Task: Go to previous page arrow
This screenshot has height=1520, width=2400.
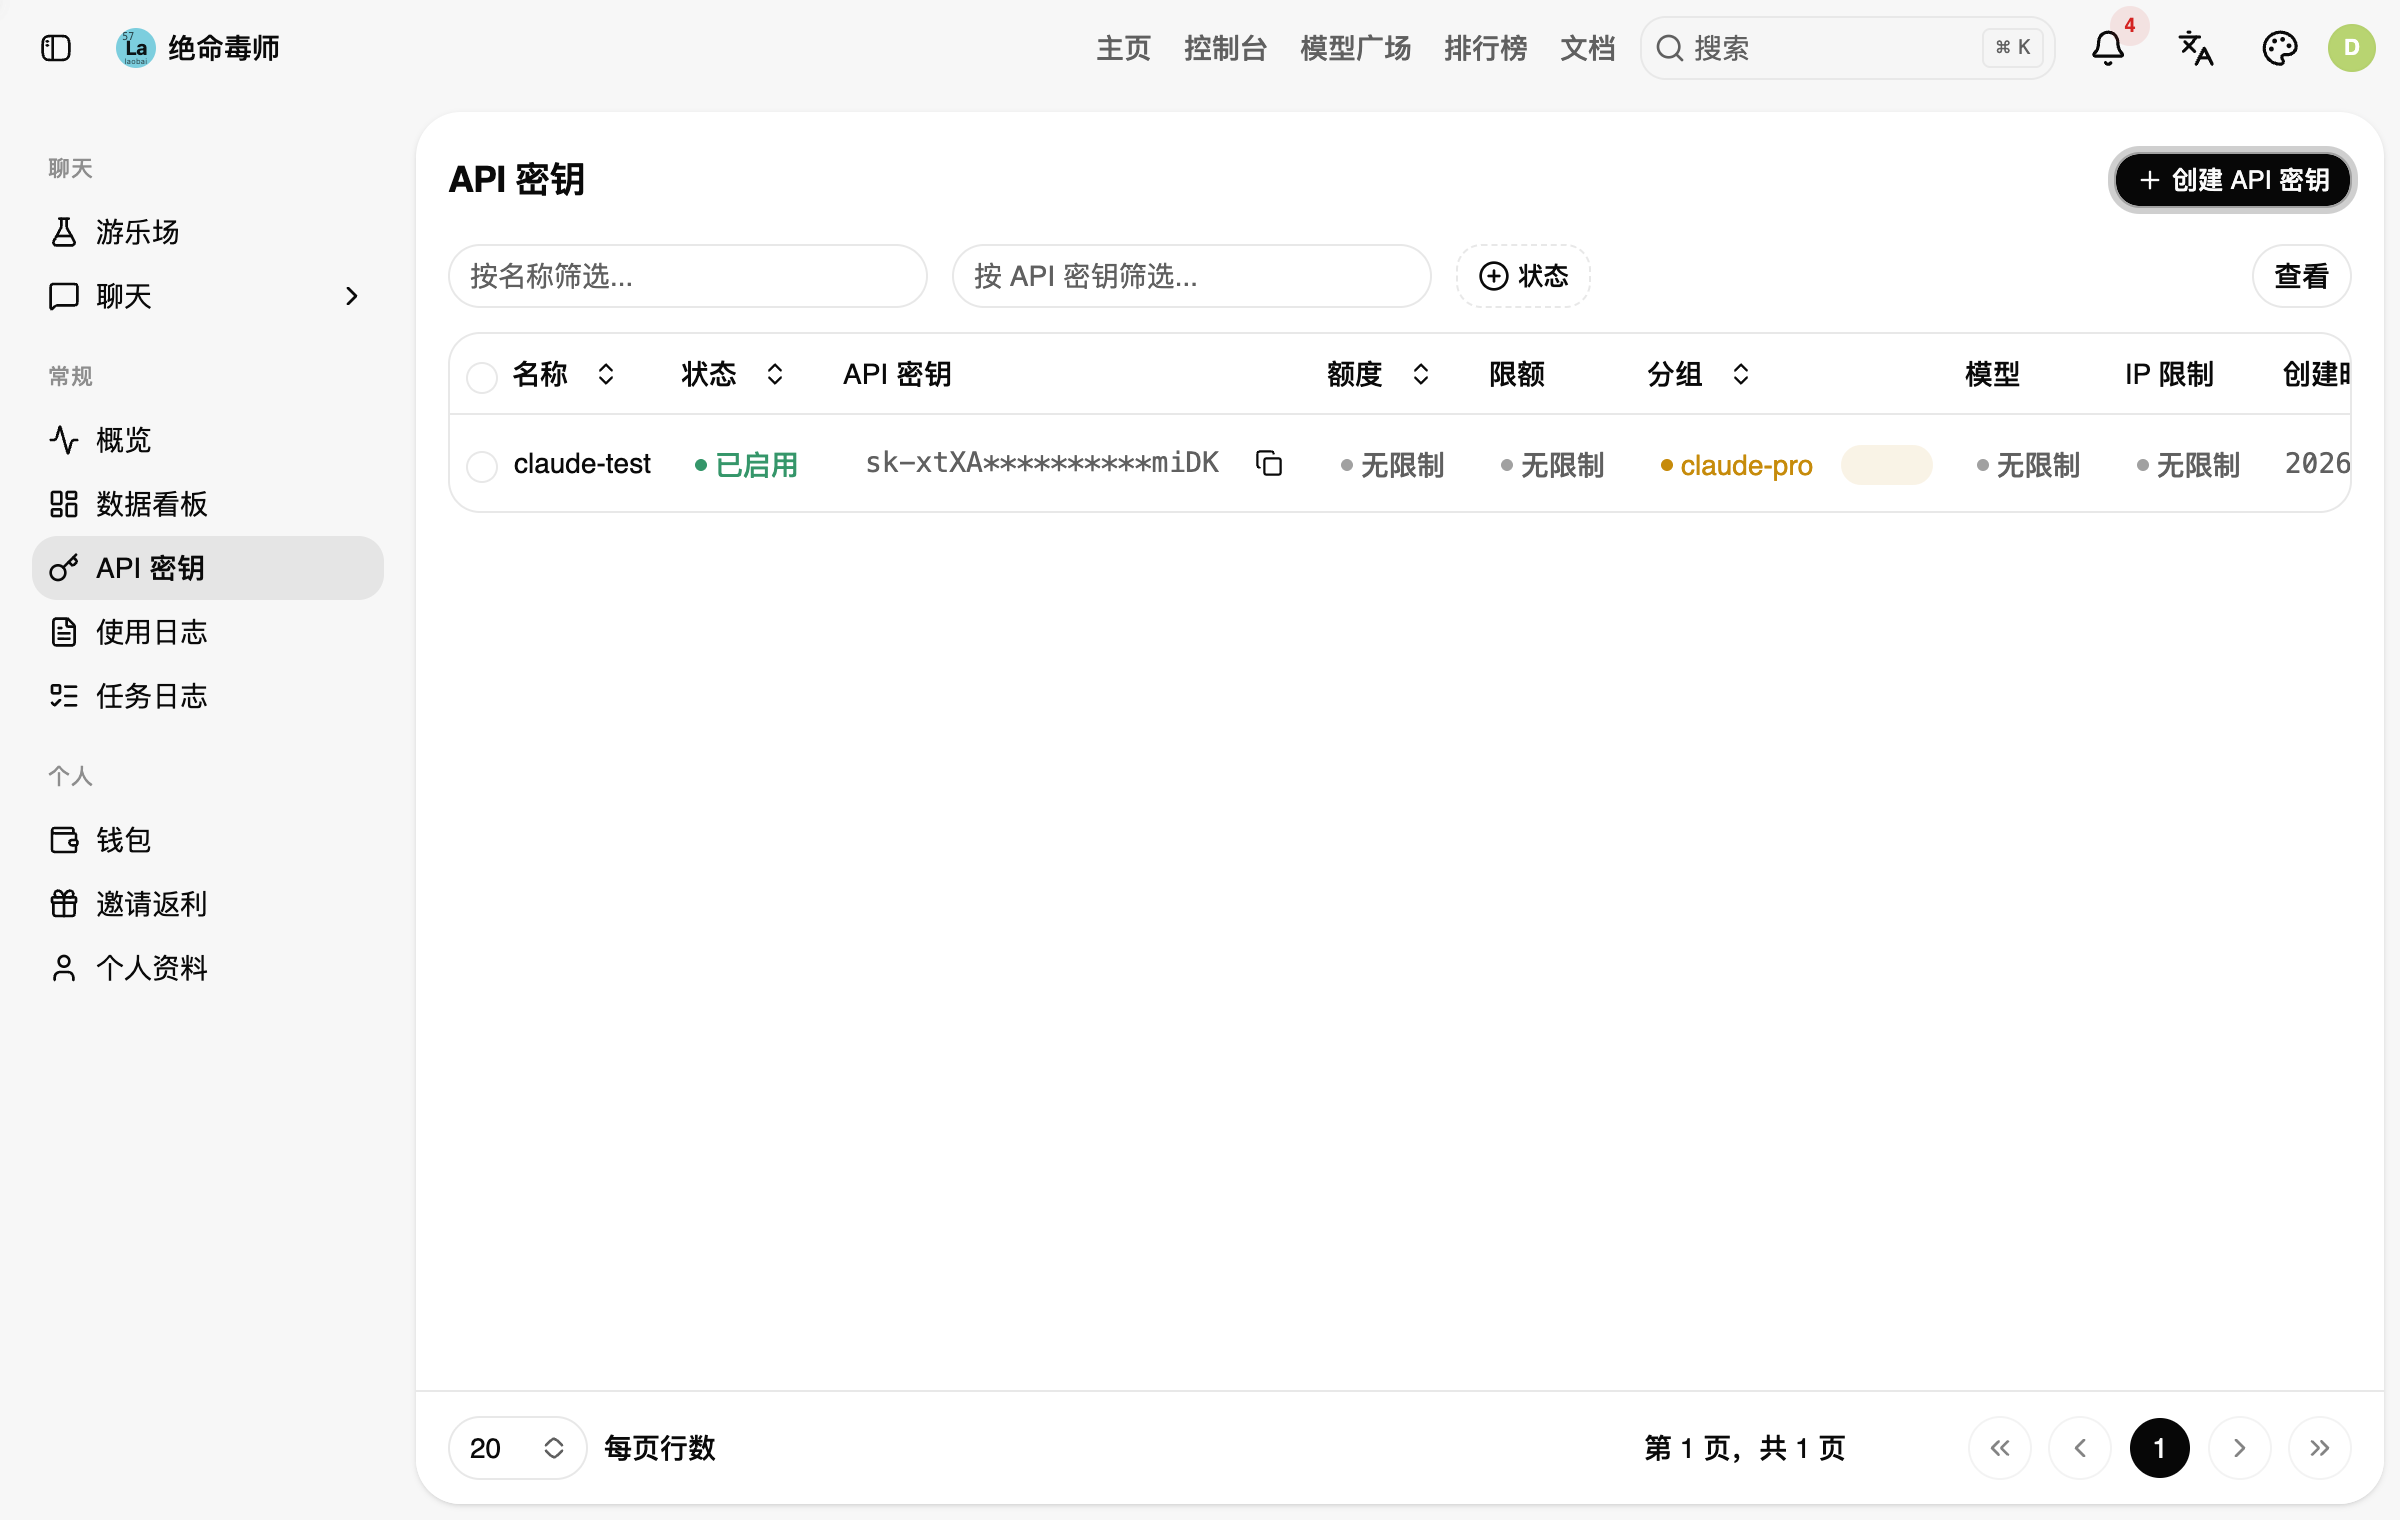Action: coord(2080,1448)
